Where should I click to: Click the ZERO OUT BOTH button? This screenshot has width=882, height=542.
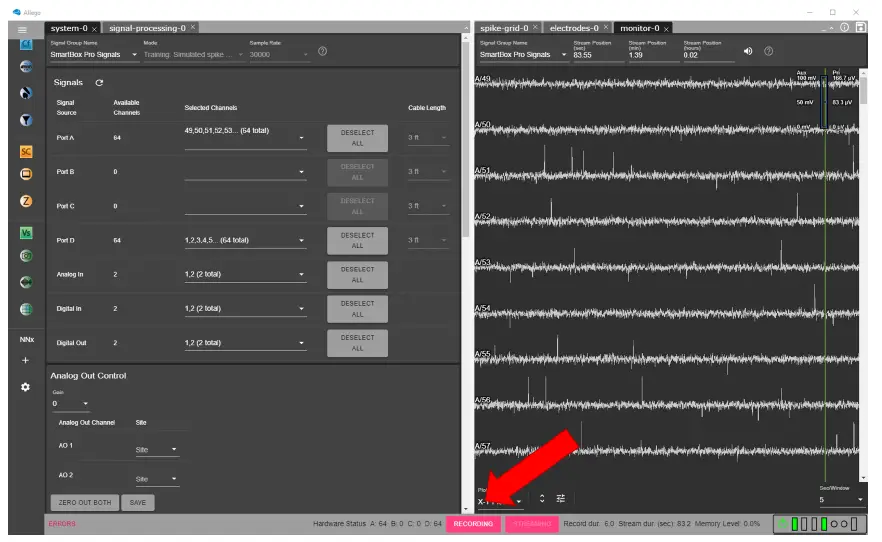click(85, 503)
